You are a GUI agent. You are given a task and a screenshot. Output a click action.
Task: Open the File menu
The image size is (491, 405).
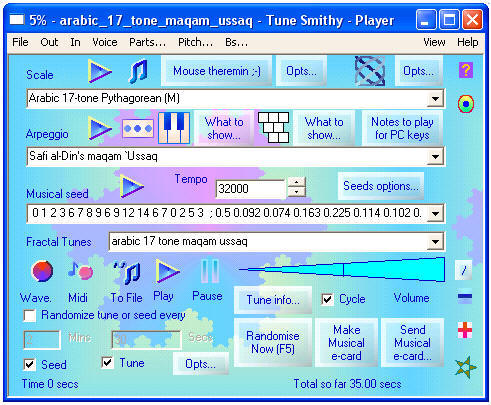coord(20,42)
